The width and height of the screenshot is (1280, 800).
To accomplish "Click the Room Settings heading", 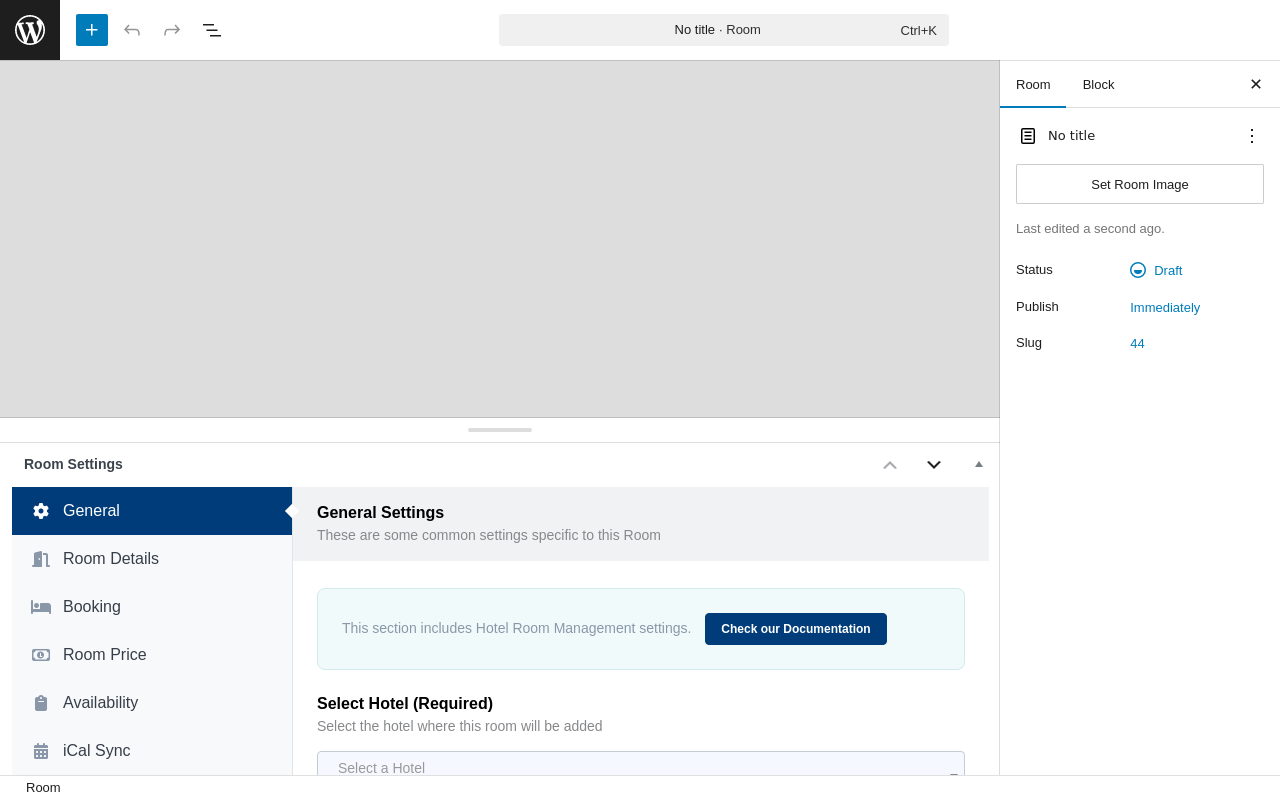I will click(x=73, y=464).
